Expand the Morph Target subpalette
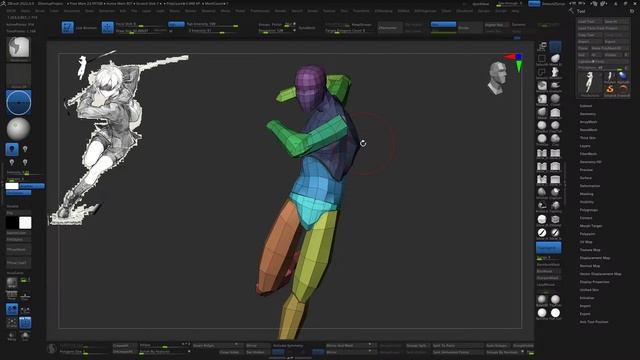This screenshot has height=360, width=640. click(591, 226)
